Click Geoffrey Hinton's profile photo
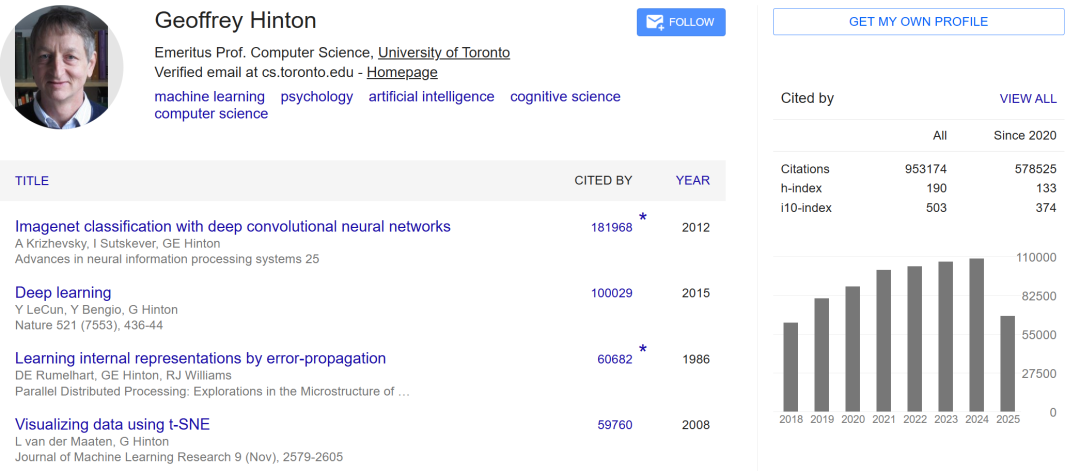 [x=62, y=67]
